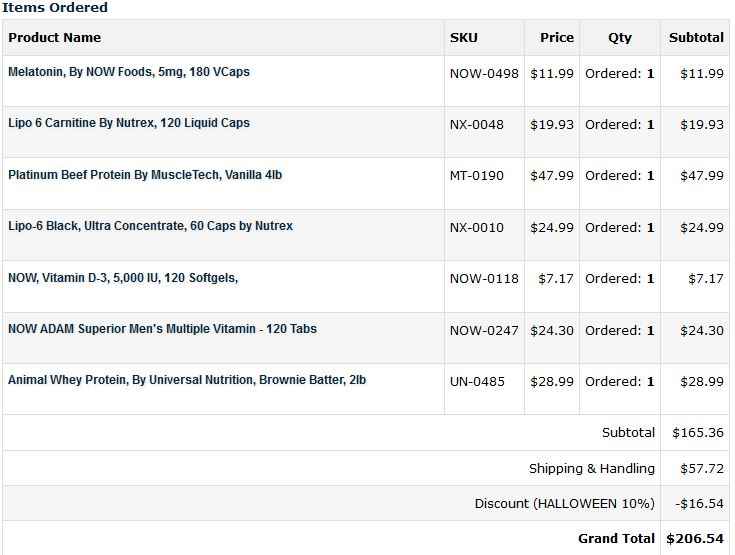Click the Items Ordered heading

(55, 8)
